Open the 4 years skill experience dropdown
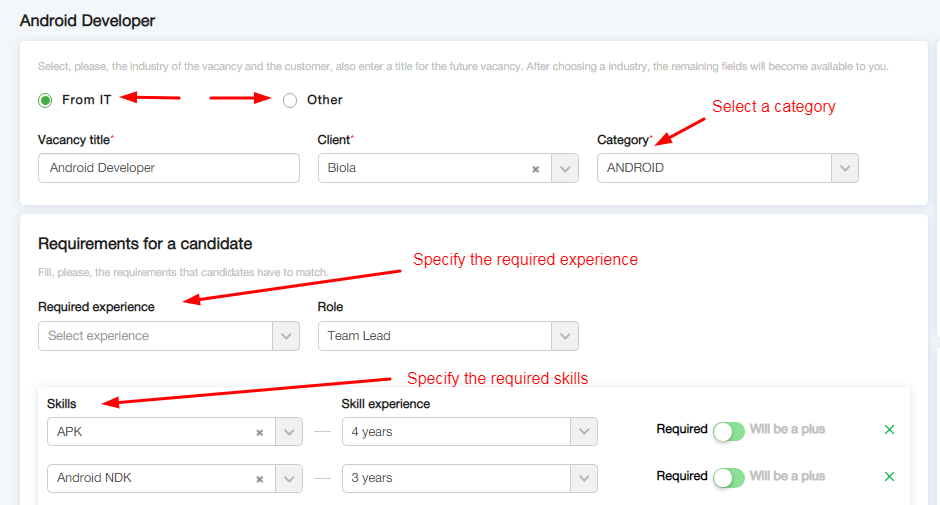 click(x=584, y=432)
